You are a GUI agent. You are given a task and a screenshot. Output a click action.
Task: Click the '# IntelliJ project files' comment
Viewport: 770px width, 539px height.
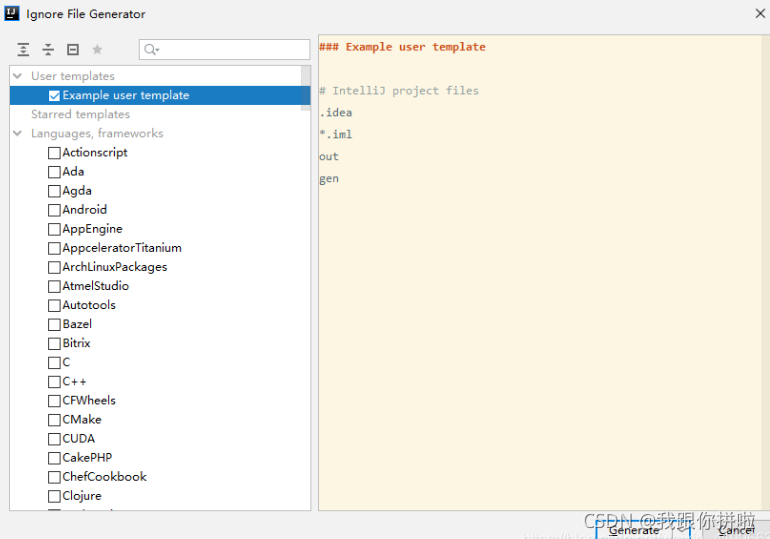click(399, 91)
